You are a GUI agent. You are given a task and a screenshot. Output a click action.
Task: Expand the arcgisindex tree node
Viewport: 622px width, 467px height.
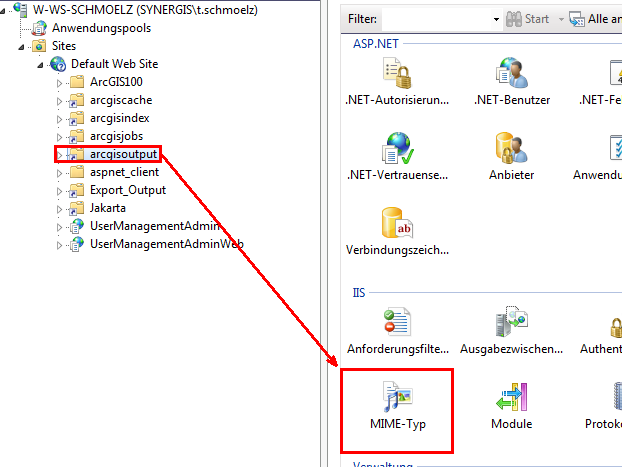tap(59, 119)
